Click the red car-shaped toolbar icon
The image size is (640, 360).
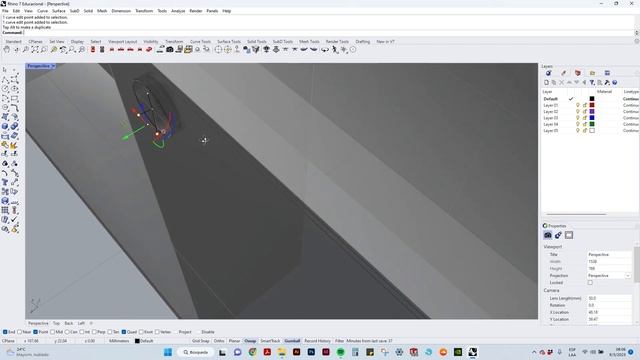pos(149,49)
